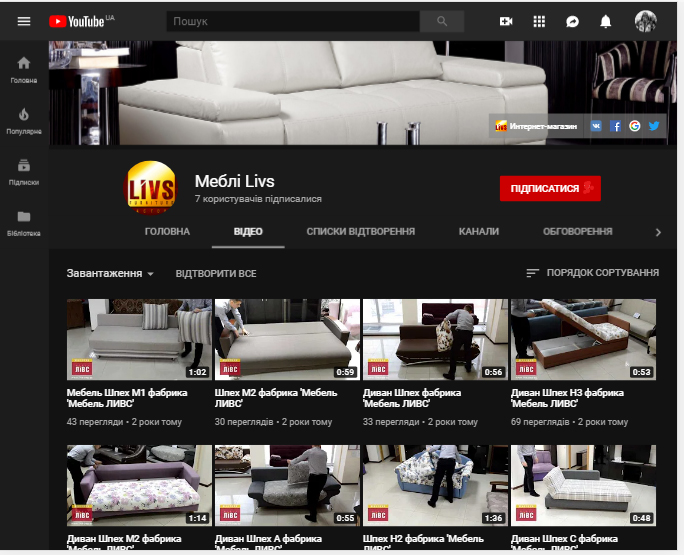Open the Facebook link on banner
This screenshot has width=684, height=555.
click(x=615, y=126)
